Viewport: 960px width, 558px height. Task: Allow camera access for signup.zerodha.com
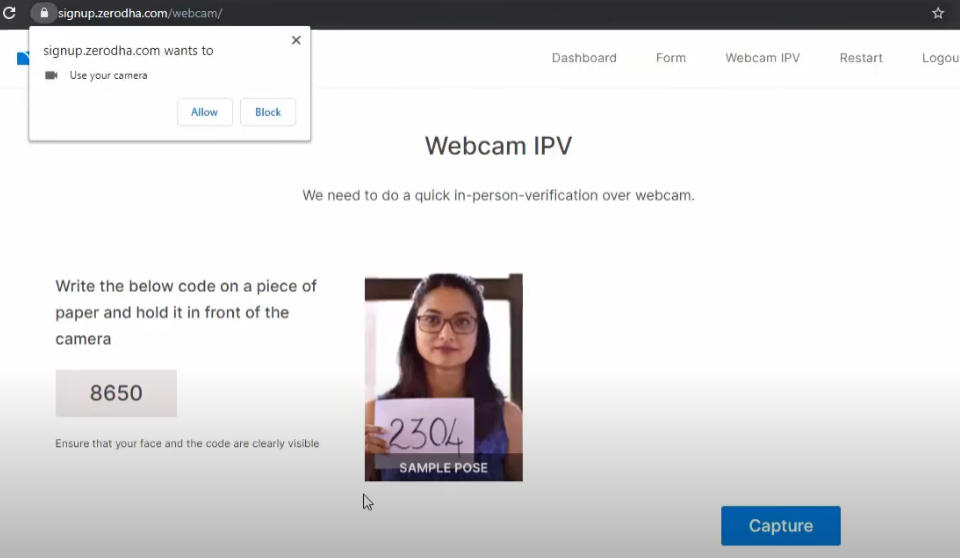click(204, 112)
